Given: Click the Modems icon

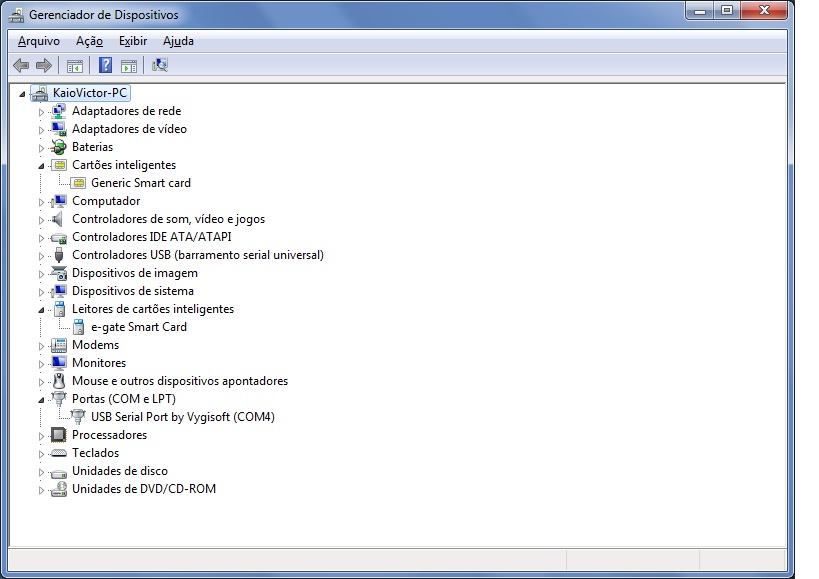Looking at the screenshot, I should coord(58,345).
